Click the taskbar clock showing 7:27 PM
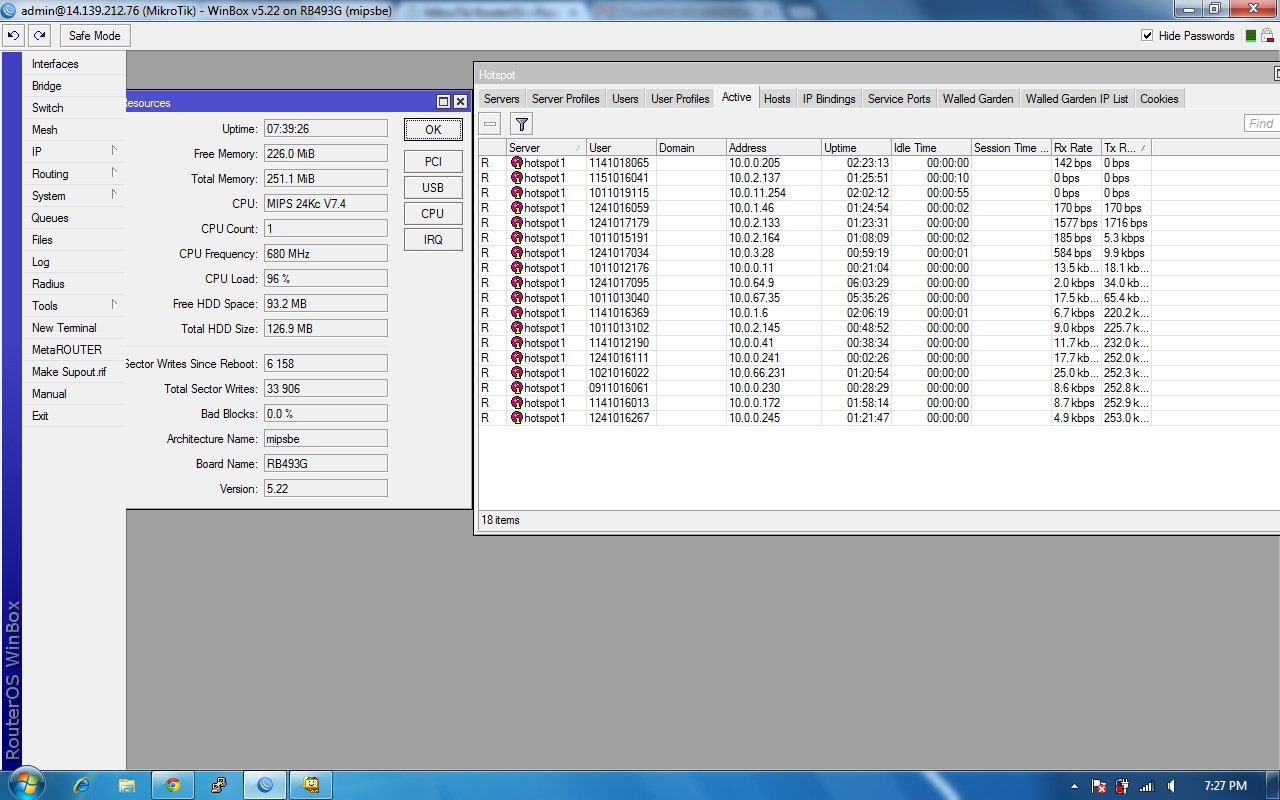 [x=1225, y=786]
